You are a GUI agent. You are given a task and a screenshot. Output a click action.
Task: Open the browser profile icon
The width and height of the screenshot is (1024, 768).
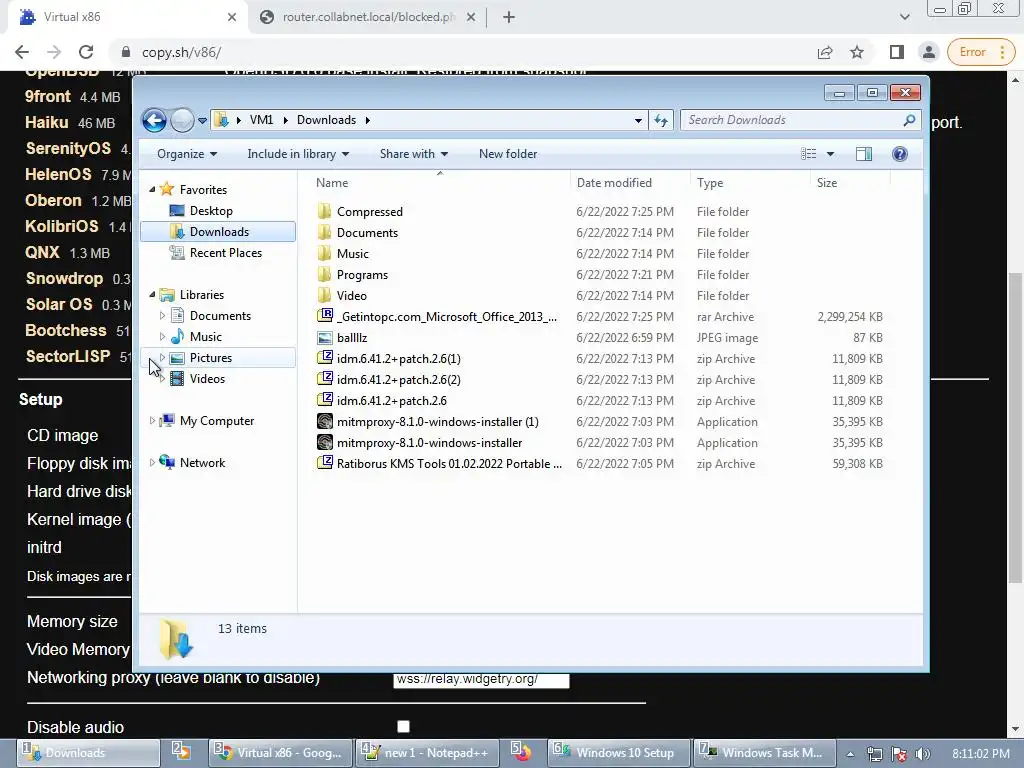(x=929, y=52)
